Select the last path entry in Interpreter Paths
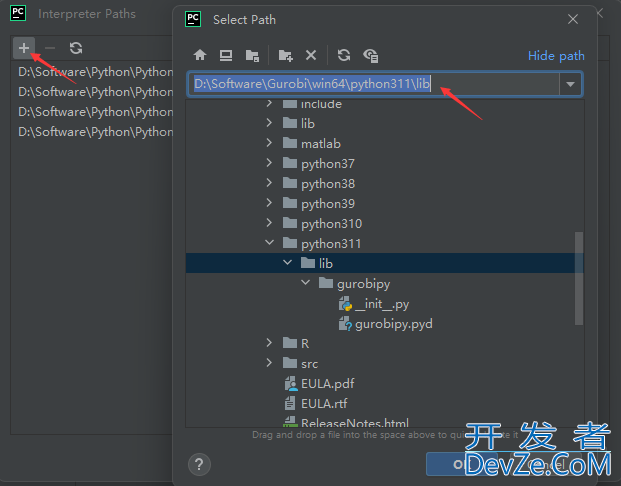This screenshot has height=486, width=621. pos(95,132)
